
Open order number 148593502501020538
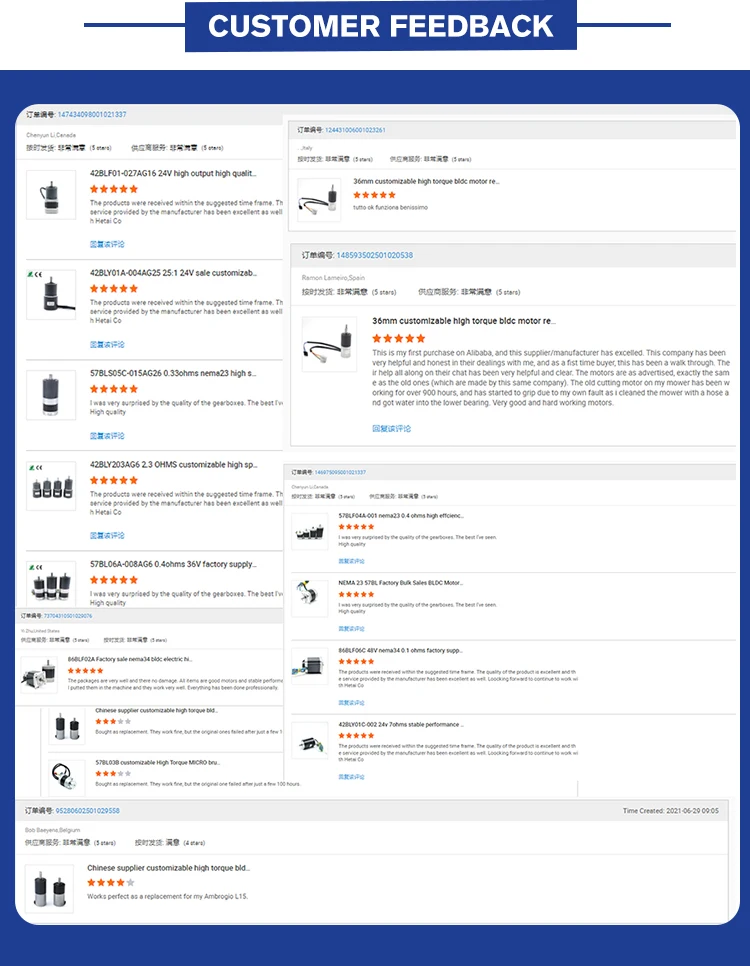pyautogui.click(x=375, y=255)
